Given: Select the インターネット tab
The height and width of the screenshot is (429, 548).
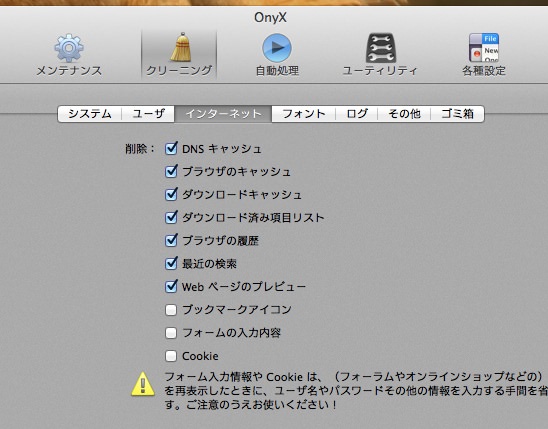Looking at the screenshot, I should click(223, 114).
